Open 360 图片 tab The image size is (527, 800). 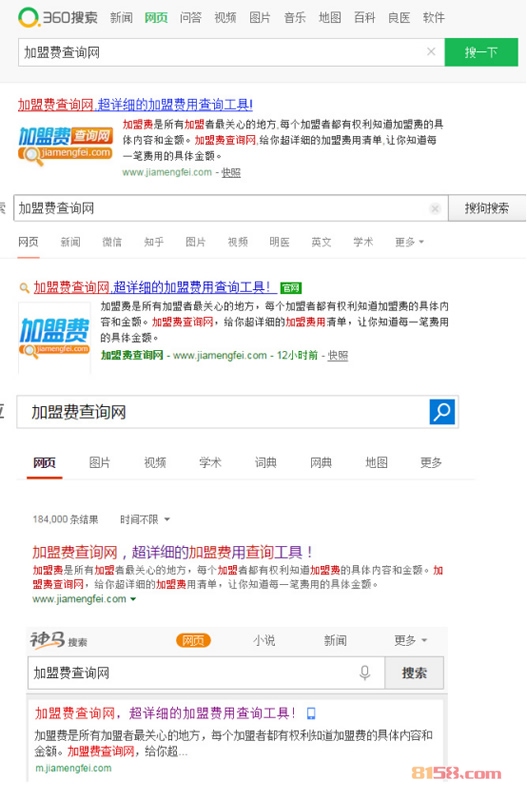pos(260,18)
